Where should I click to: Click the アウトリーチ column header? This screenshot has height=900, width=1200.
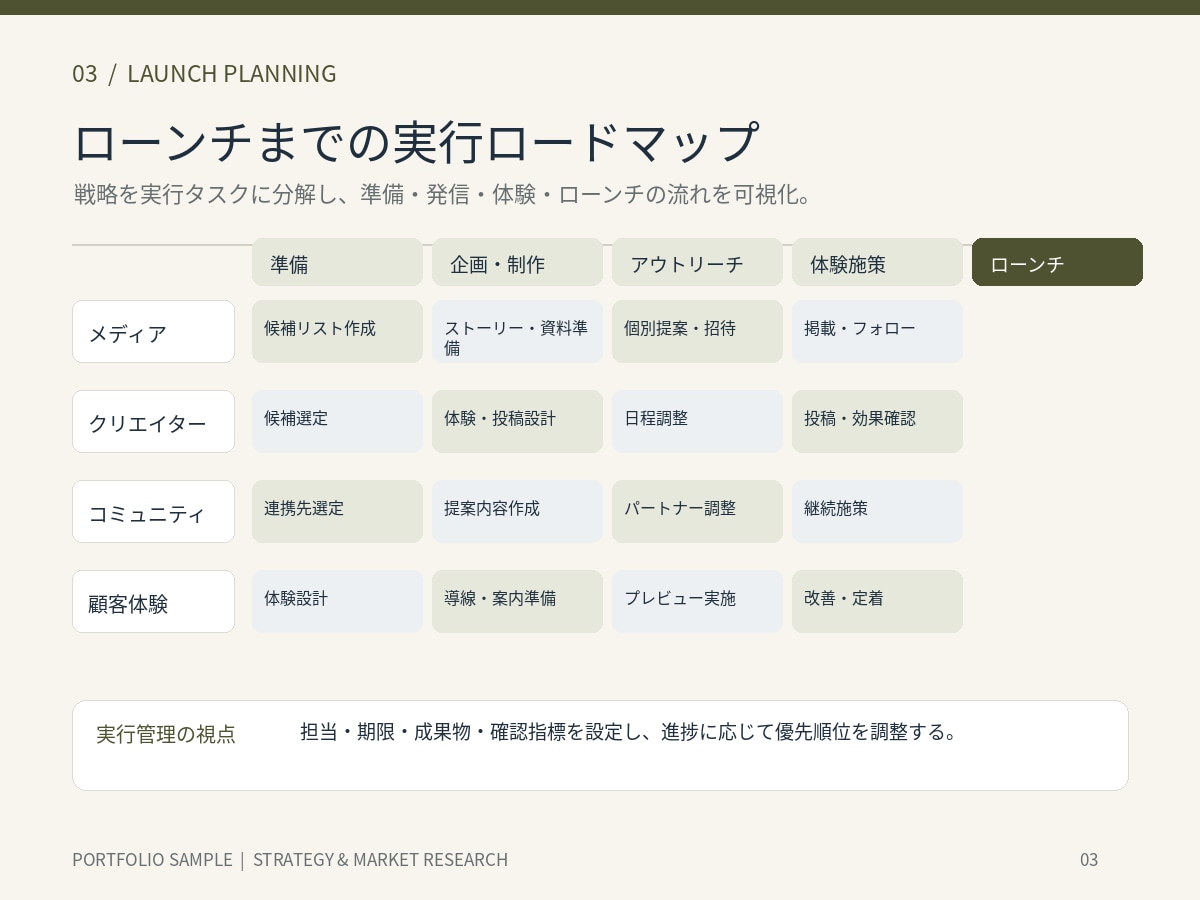pyautogui.click(x=697, y=262)
